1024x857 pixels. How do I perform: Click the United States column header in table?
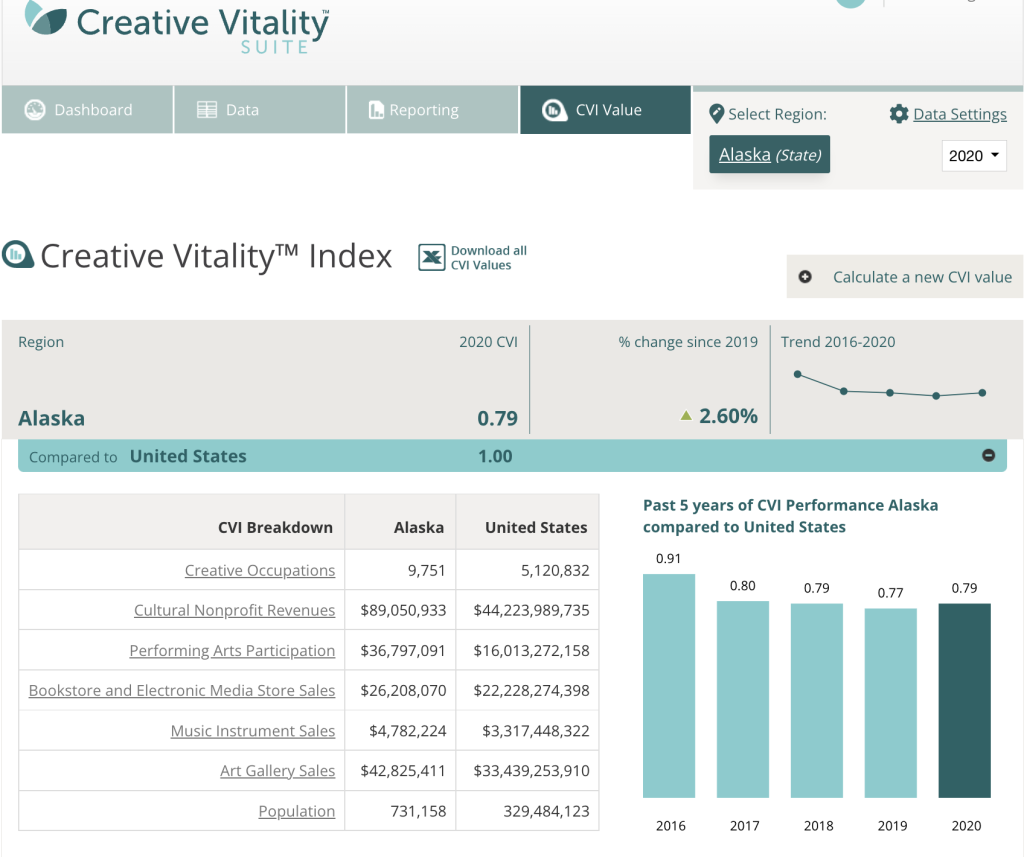(536, 527)
